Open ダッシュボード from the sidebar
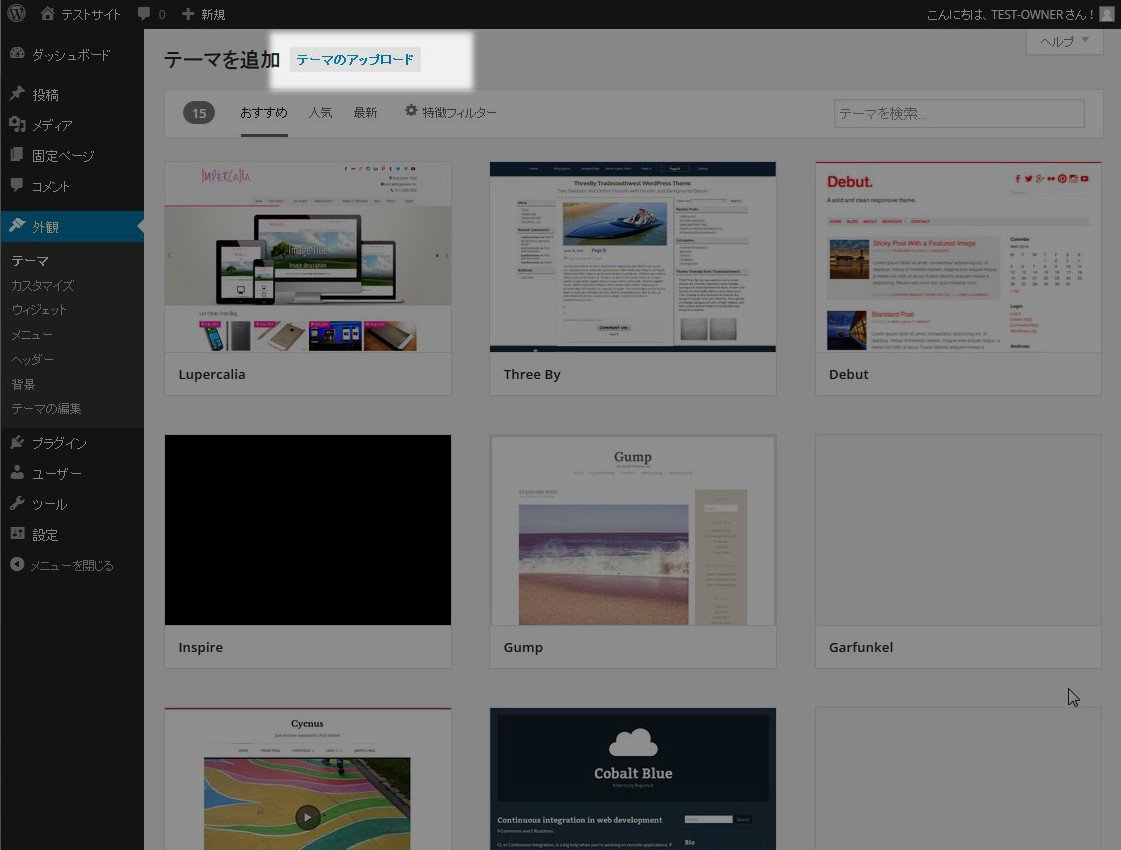The height and width of the screenshot is (850, 1121). pyautogui.click(x=70, y=55)
